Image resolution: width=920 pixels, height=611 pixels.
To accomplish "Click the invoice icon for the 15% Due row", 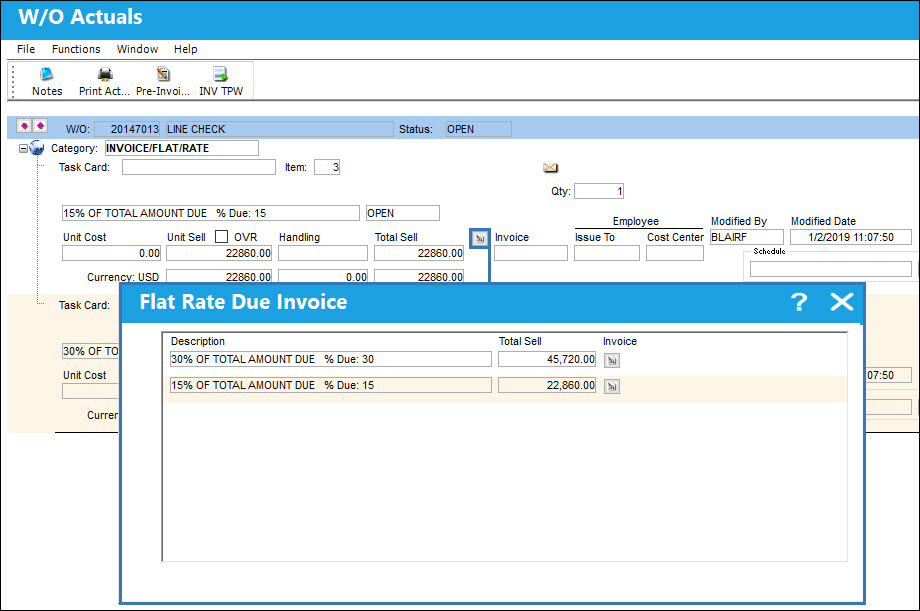I will point(612,386).
